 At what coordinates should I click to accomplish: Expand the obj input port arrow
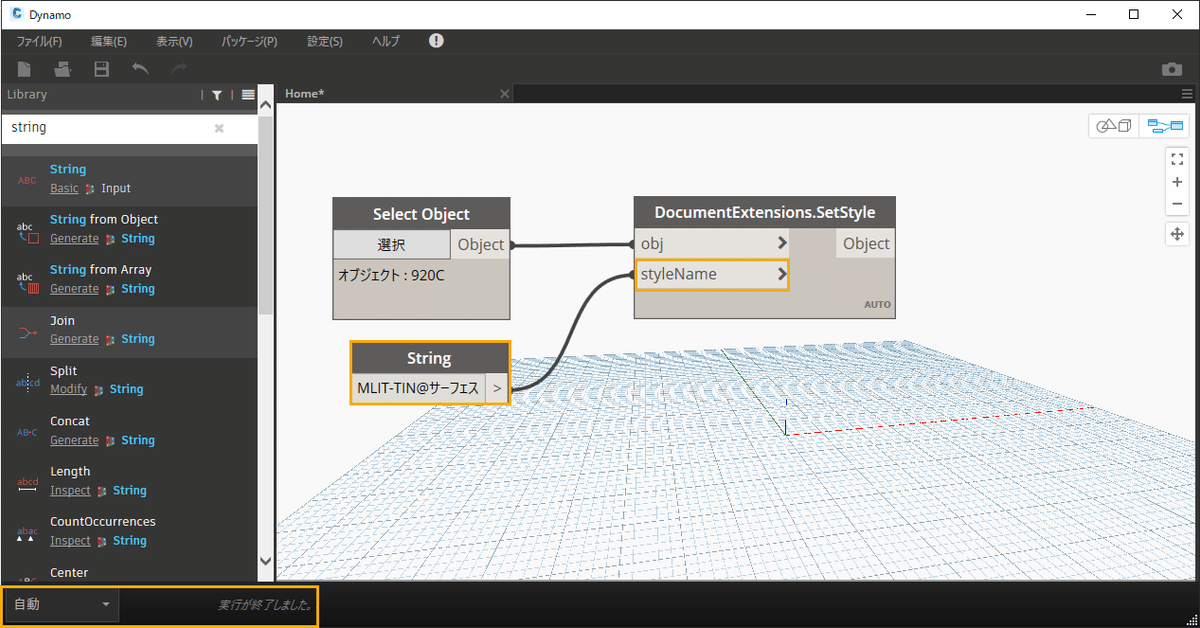pos(781,243)
